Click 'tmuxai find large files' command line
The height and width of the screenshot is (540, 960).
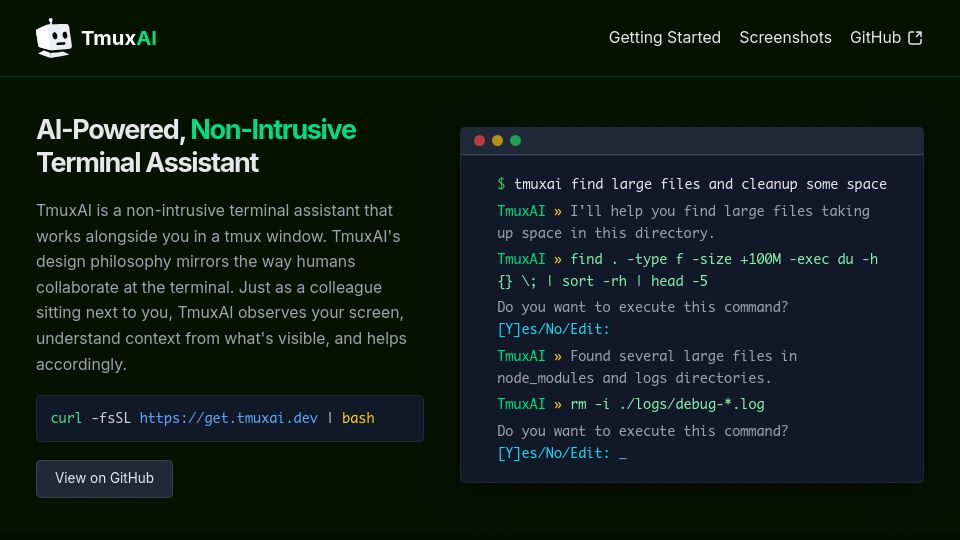pyautogui.click(x=692, y=184)
